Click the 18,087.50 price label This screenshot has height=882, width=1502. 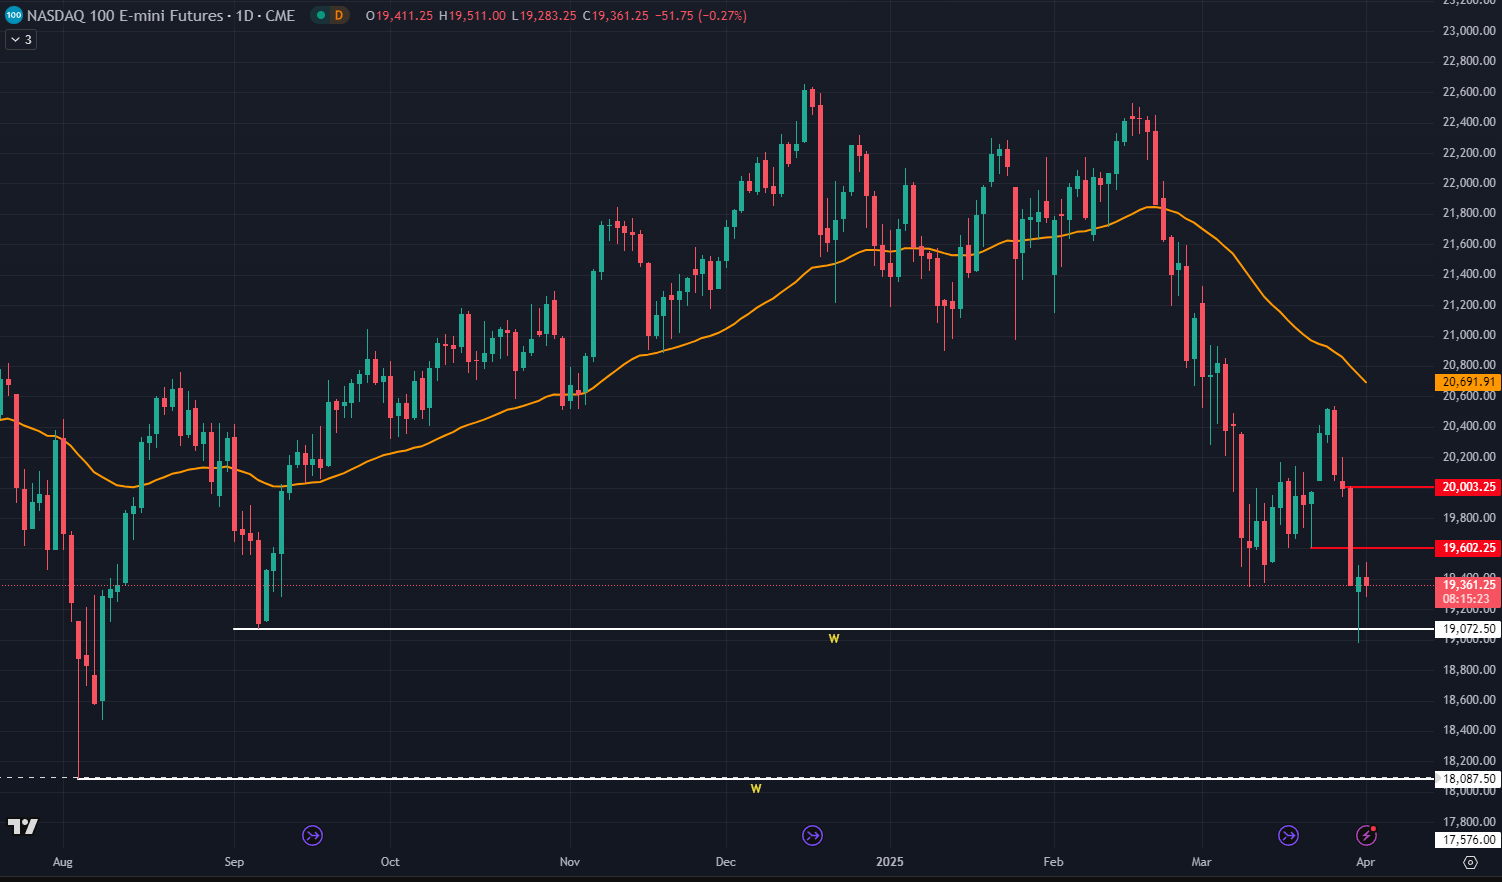[x=1468, y=779]
